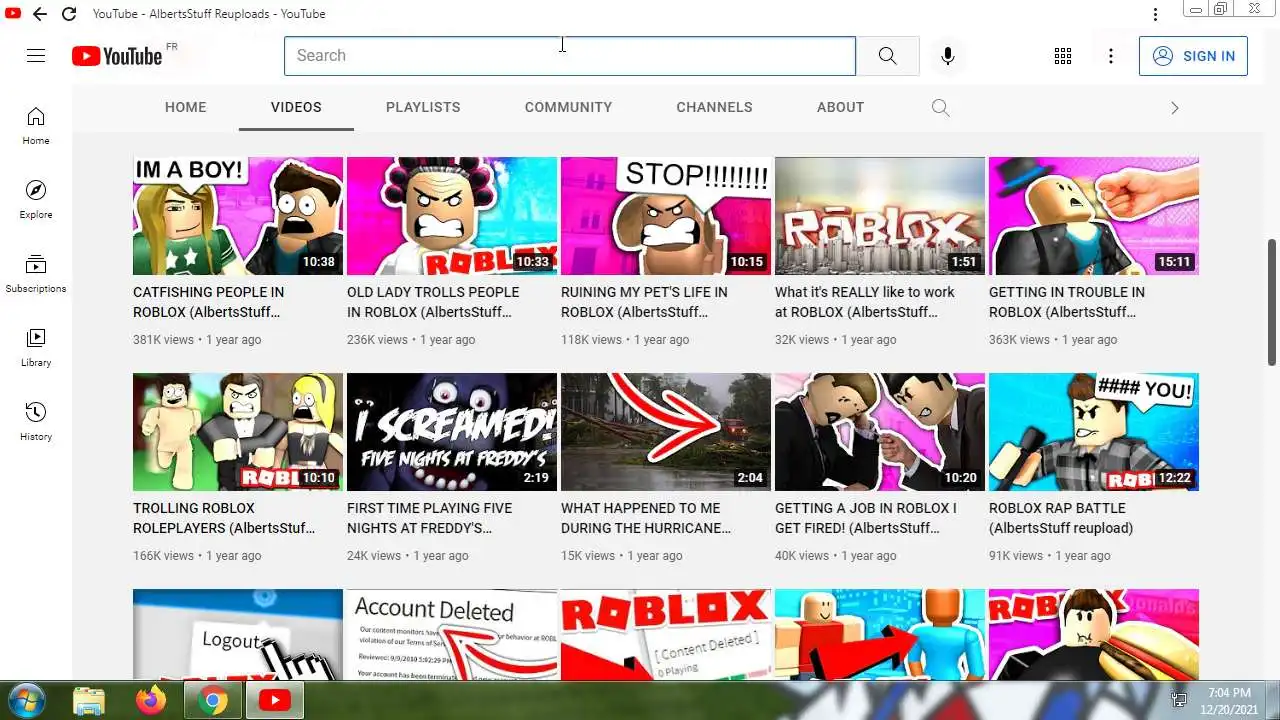Click Account Deleted thumbnail
This screenshot has height=720, width=1280.
tap(452, 635)
